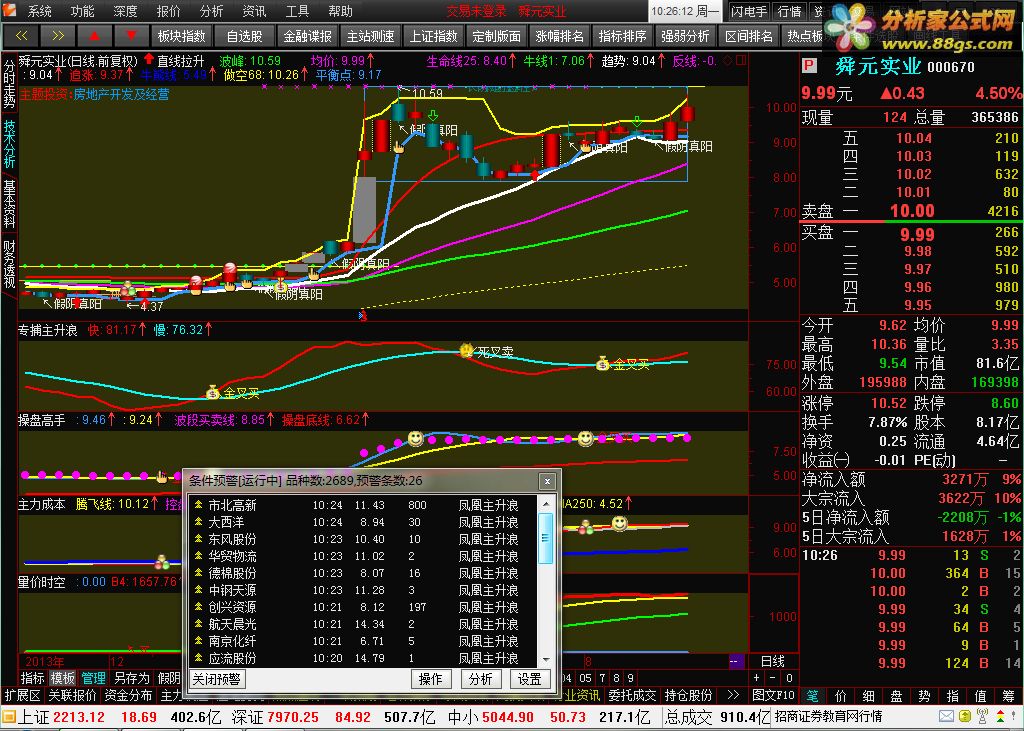
Task: Open the 帮助 menu
Action: click(341, 11)
